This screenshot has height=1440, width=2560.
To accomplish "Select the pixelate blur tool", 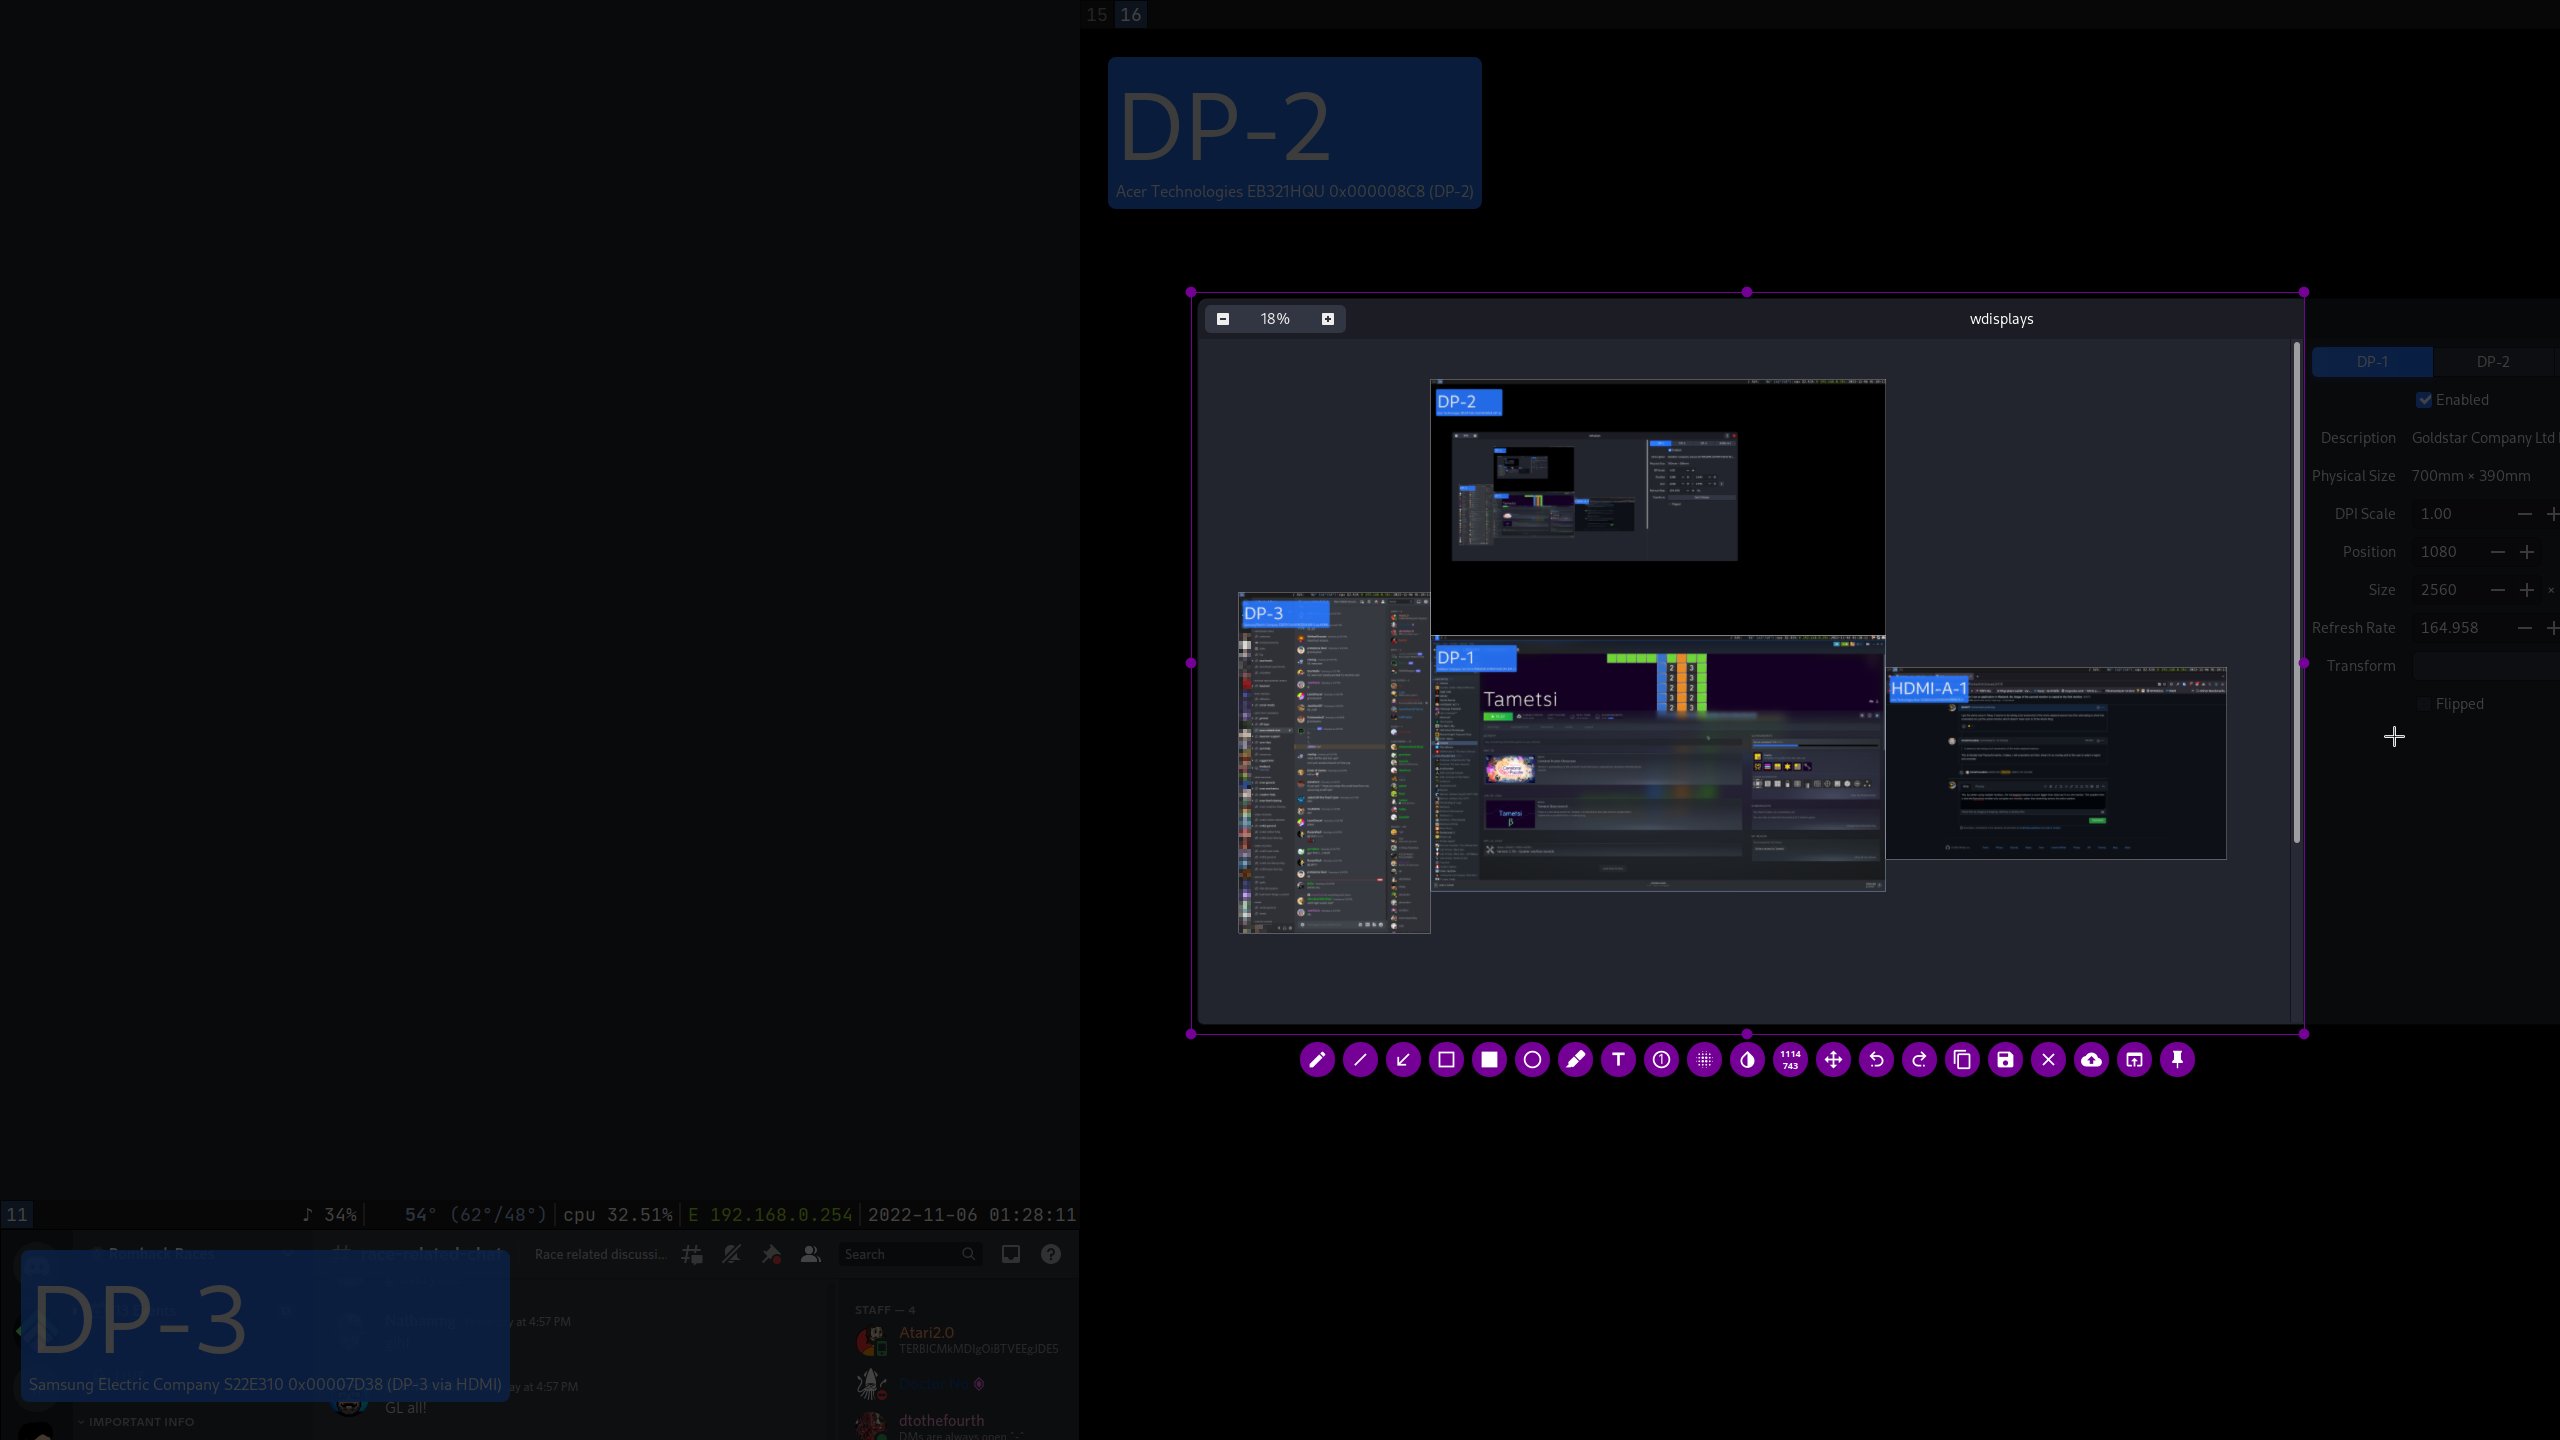I will [x=1704, y=1060].
